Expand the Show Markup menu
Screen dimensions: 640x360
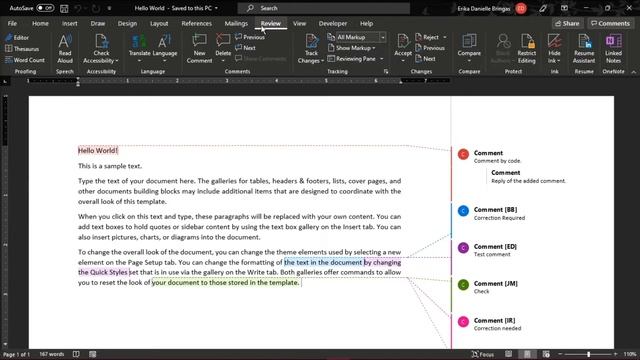(351, 48)
